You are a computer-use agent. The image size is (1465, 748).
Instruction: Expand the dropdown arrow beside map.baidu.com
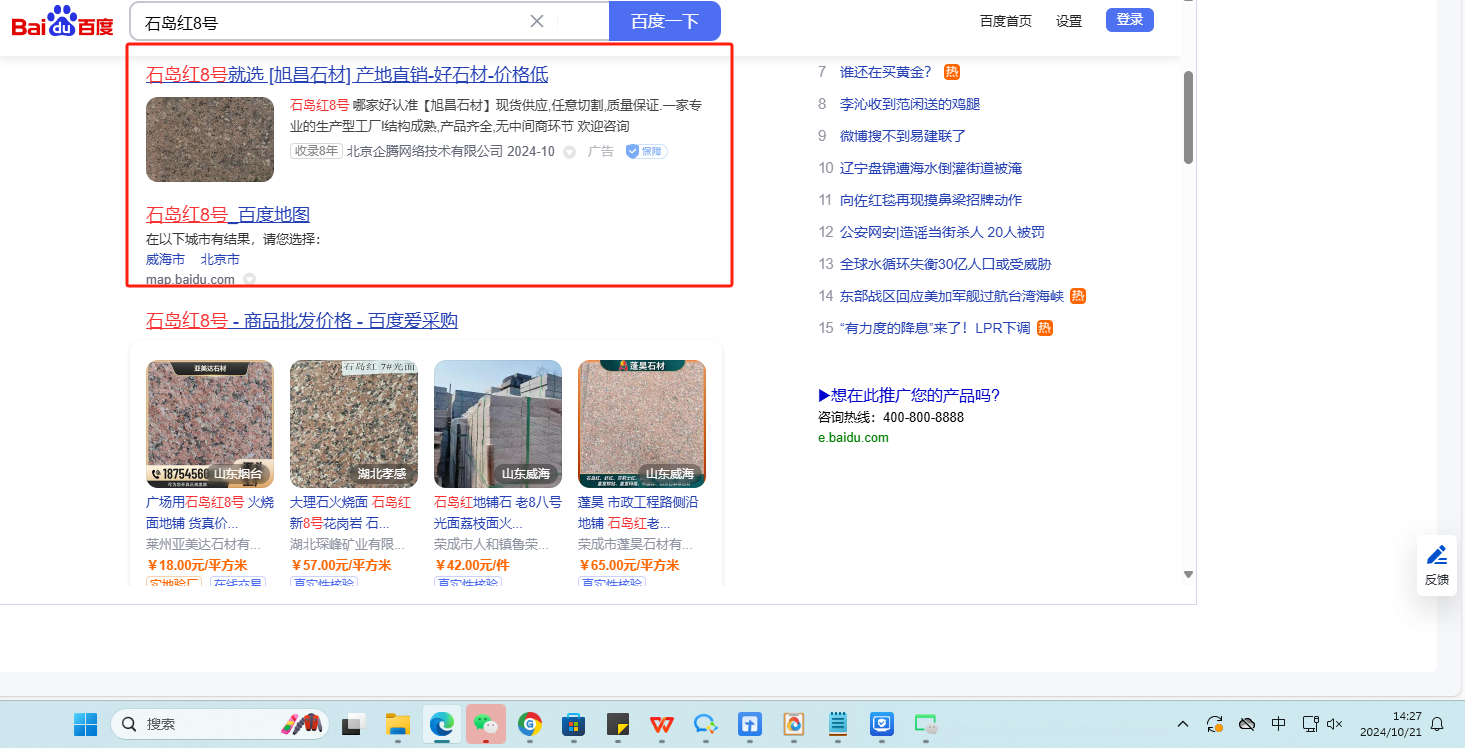pyautogui.click(x=250, y=280)
